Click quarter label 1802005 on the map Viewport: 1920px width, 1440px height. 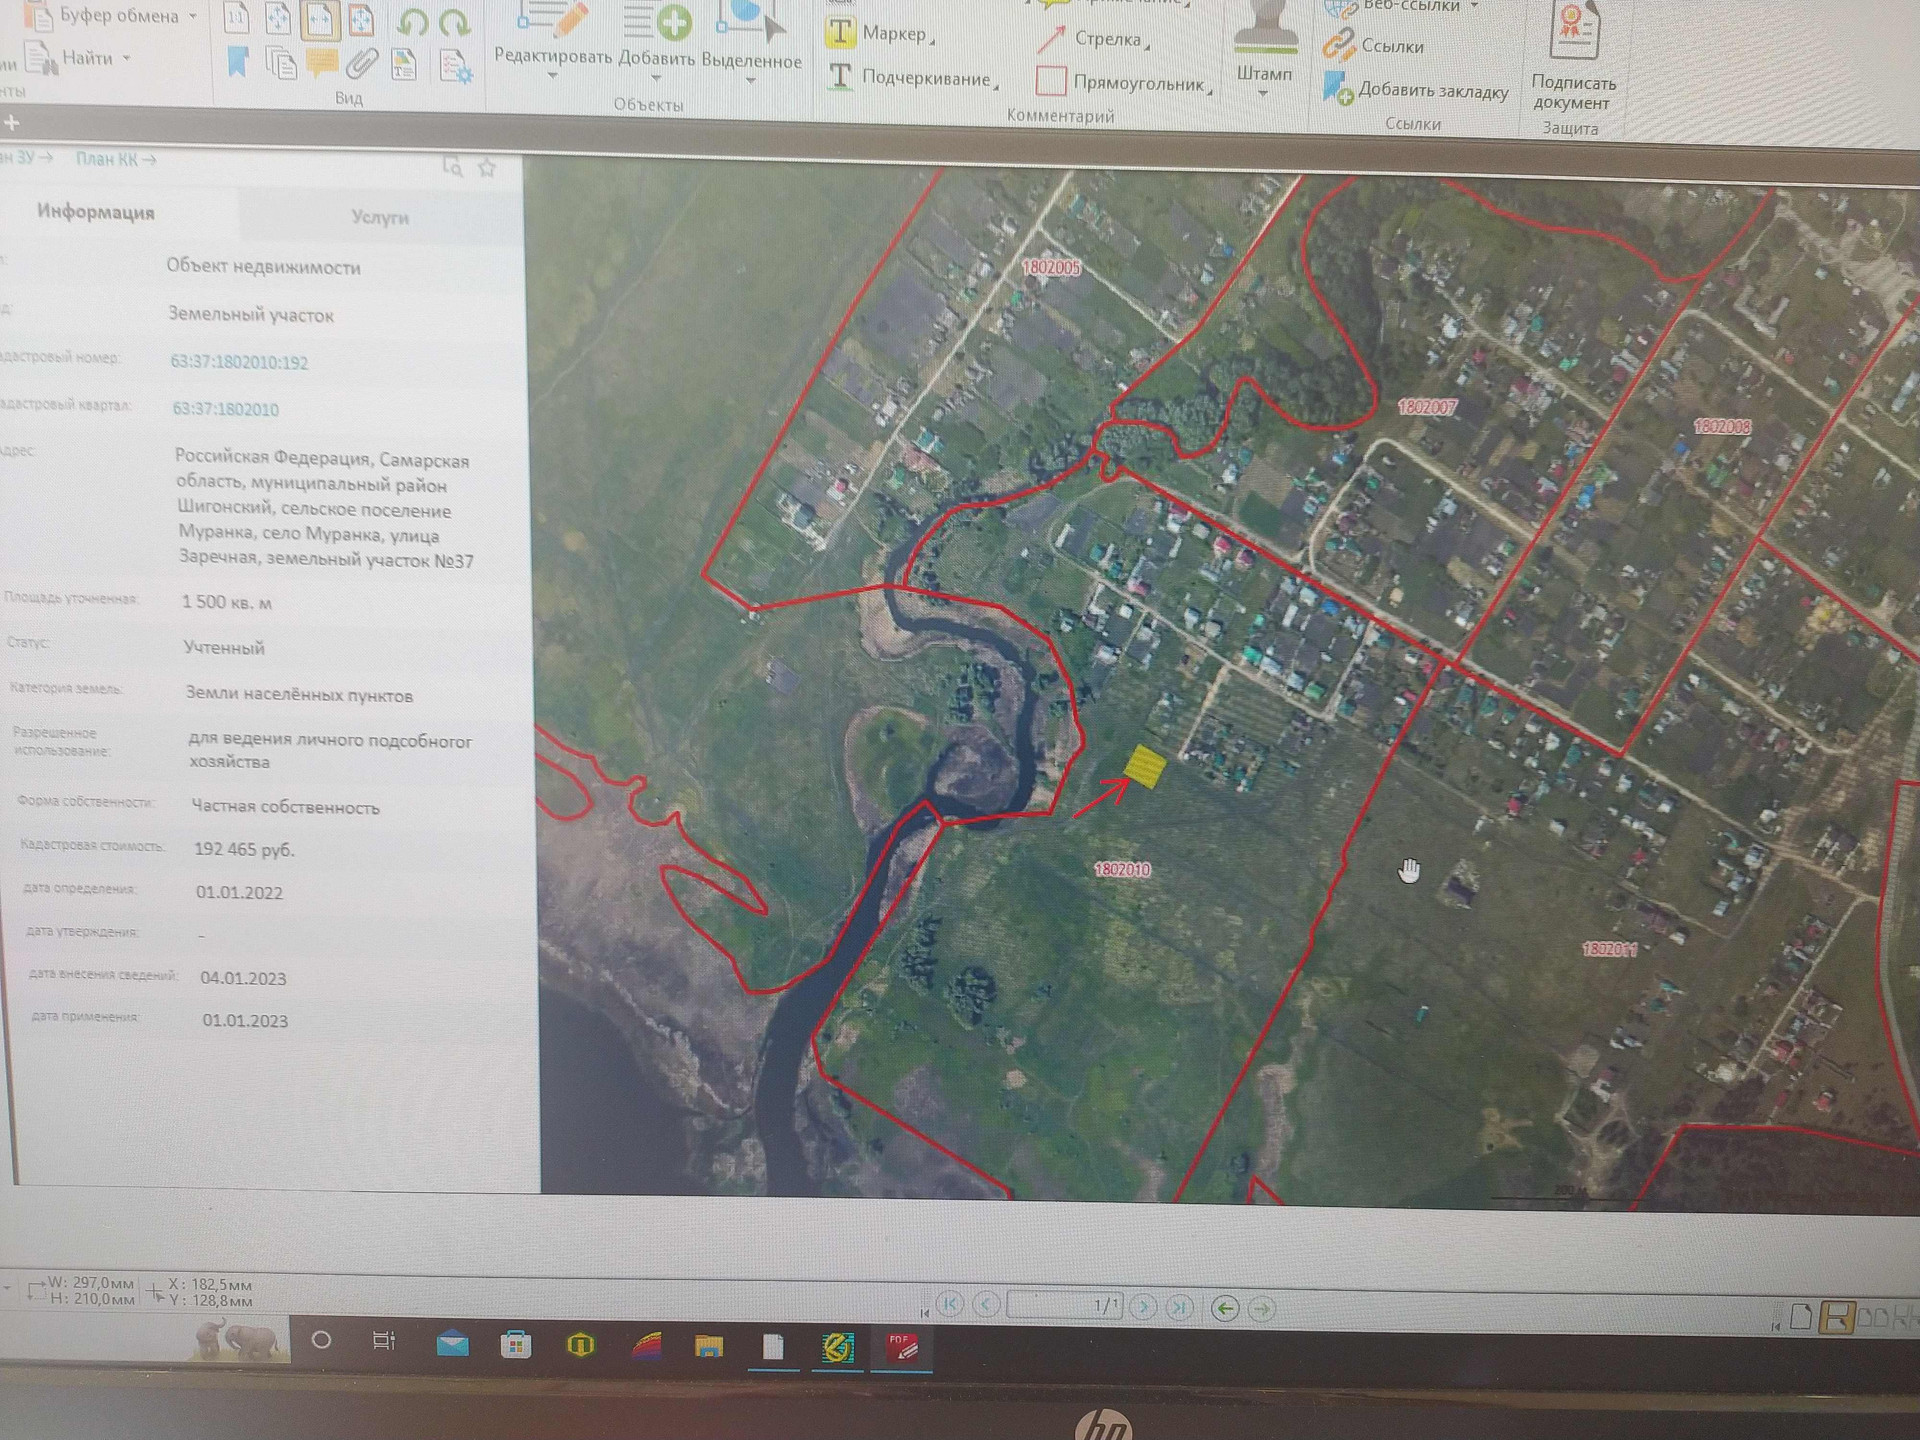(x=1051, y=268)
